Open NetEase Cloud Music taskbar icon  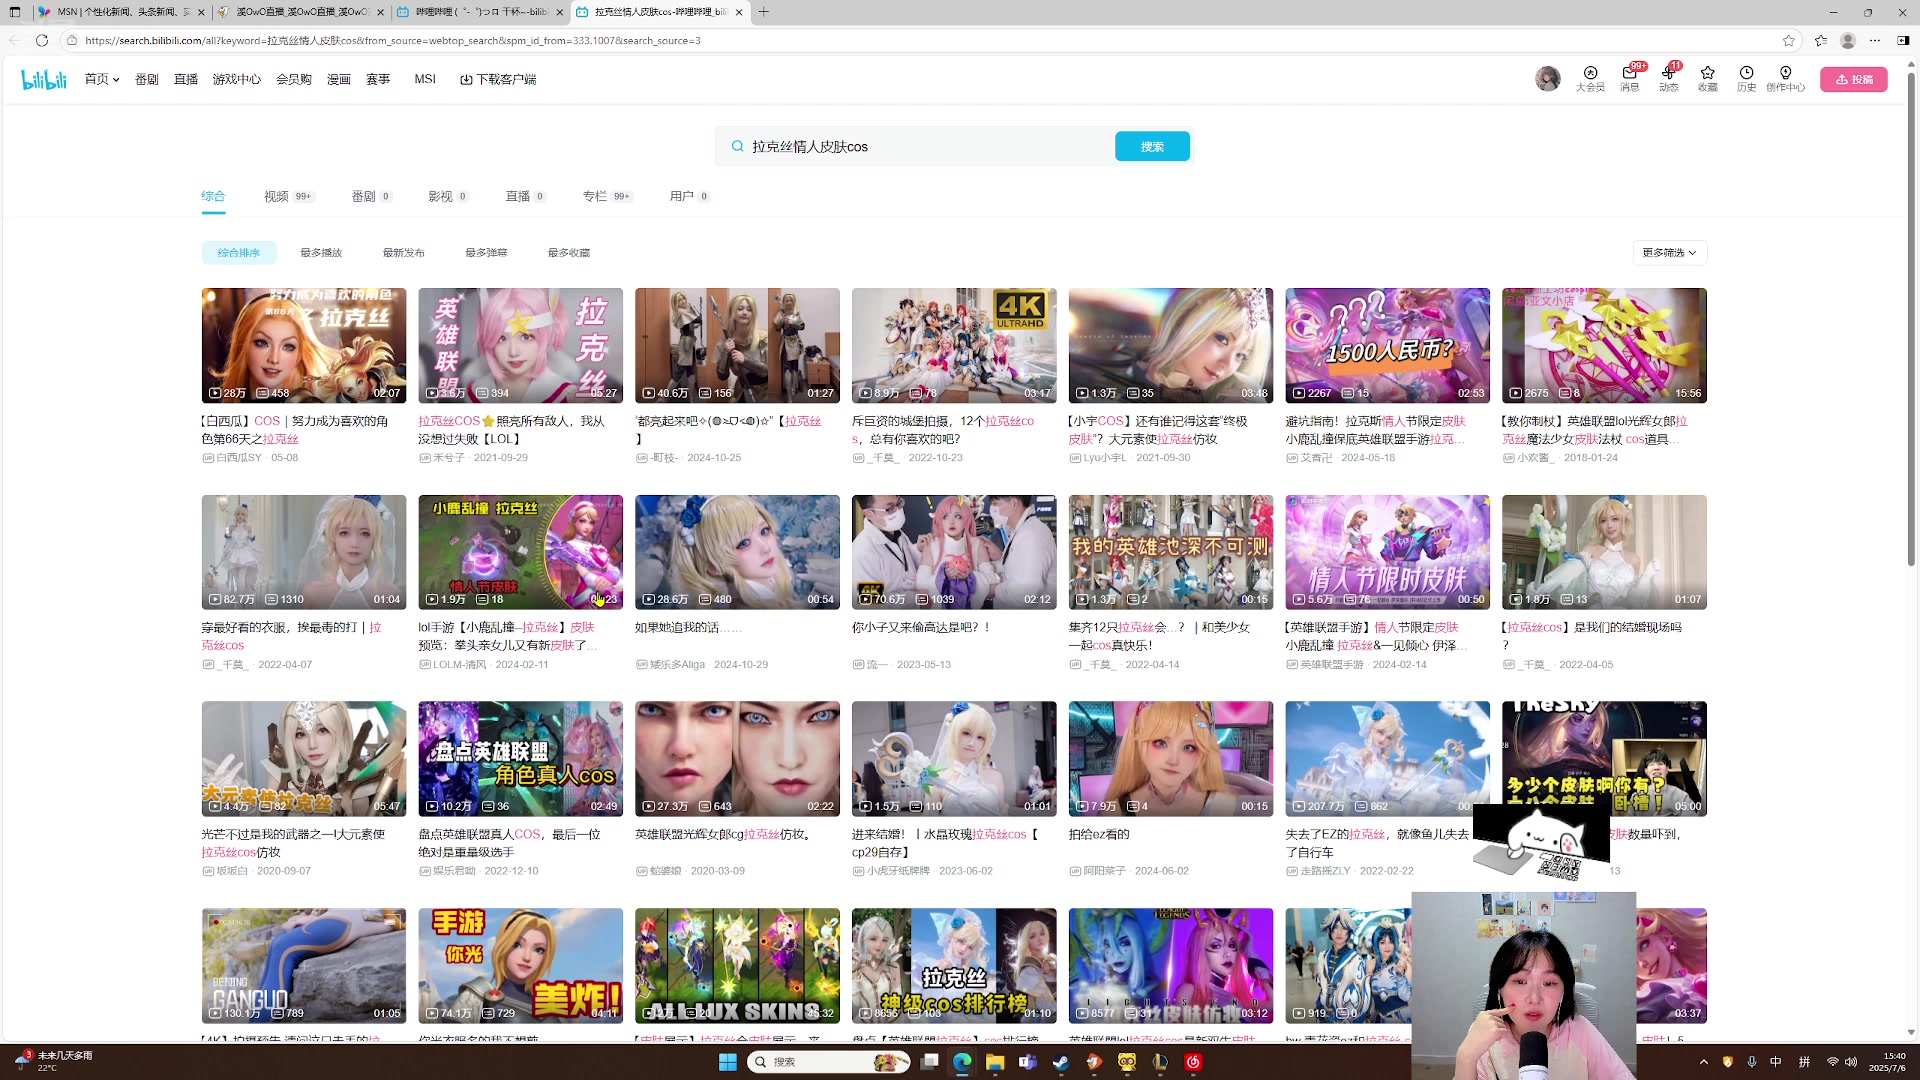click(x=1193, y=1062)
